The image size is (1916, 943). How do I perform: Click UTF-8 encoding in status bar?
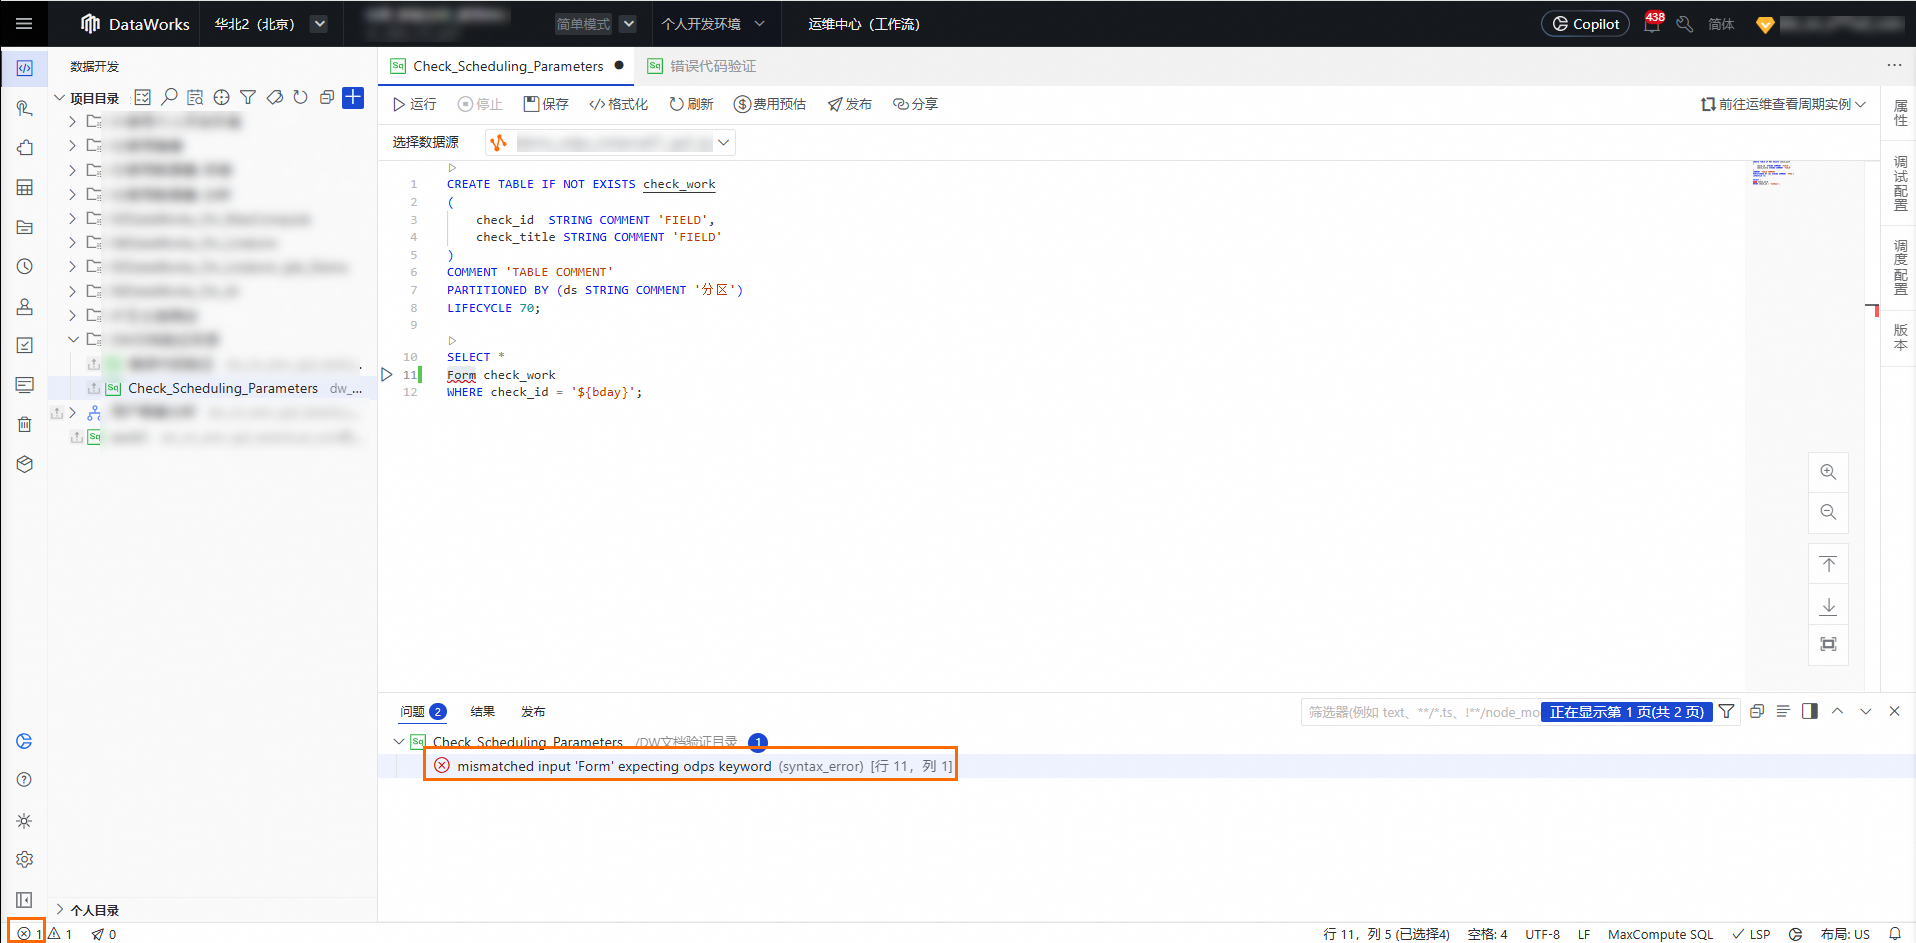(1542, 934)
